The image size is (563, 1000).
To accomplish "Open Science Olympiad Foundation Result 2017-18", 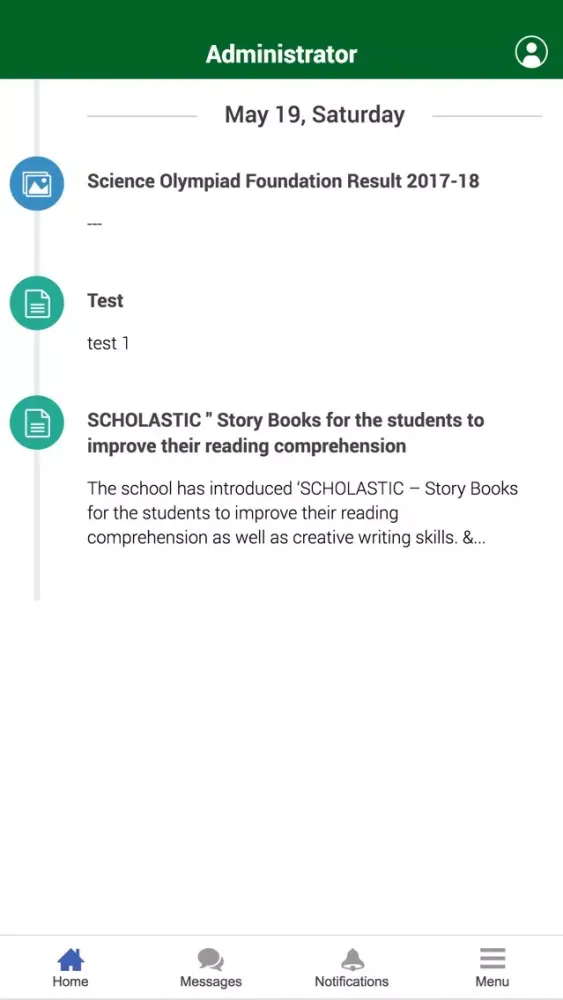I will pos(283,181).
